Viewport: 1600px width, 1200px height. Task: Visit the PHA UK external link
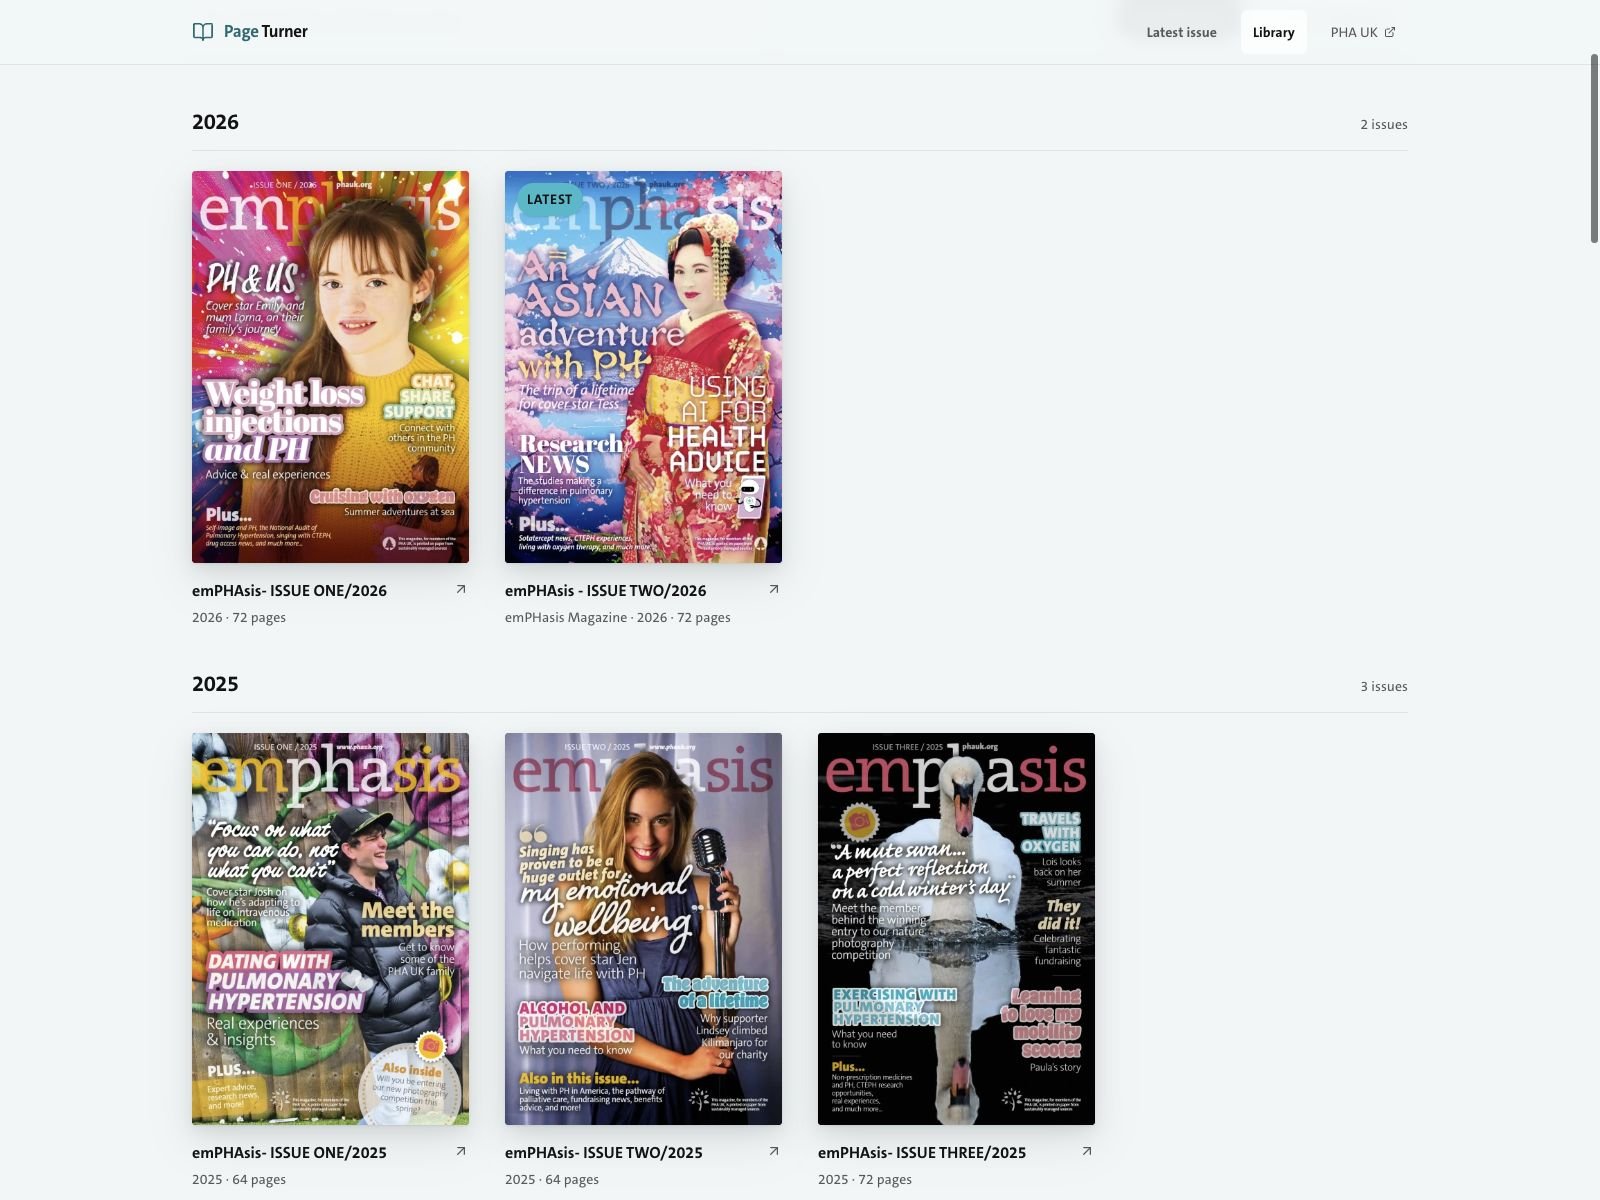[1362, 32]
